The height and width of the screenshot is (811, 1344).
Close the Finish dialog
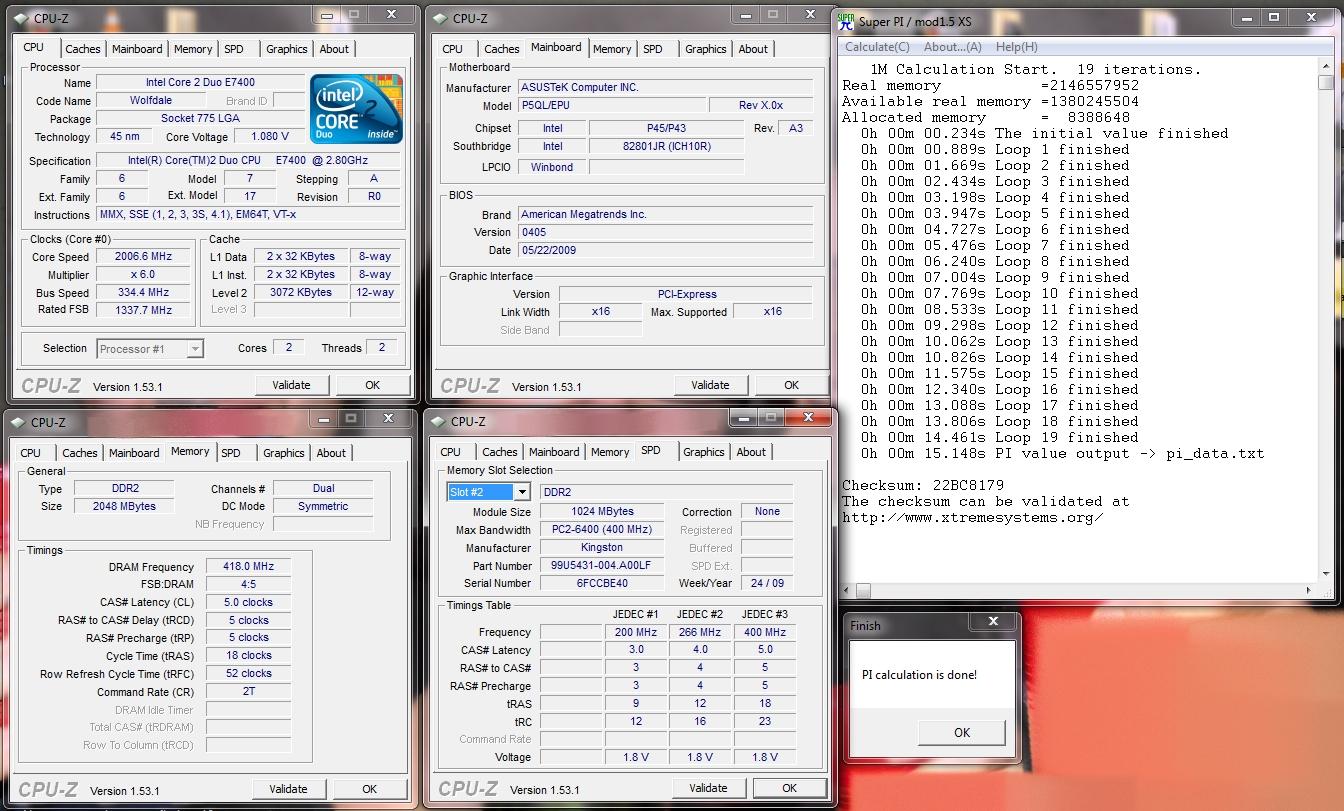tap(993, 621)
